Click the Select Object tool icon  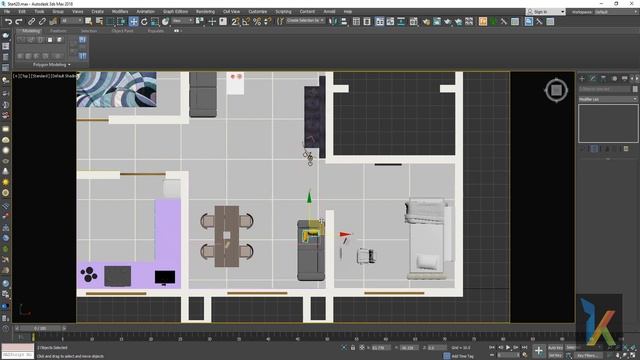(88, 21)
